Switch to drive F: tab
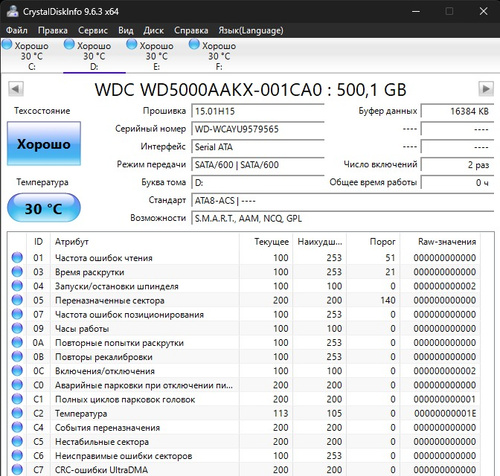500x476 pixels. pyautogui.click(x=219, y=55)
